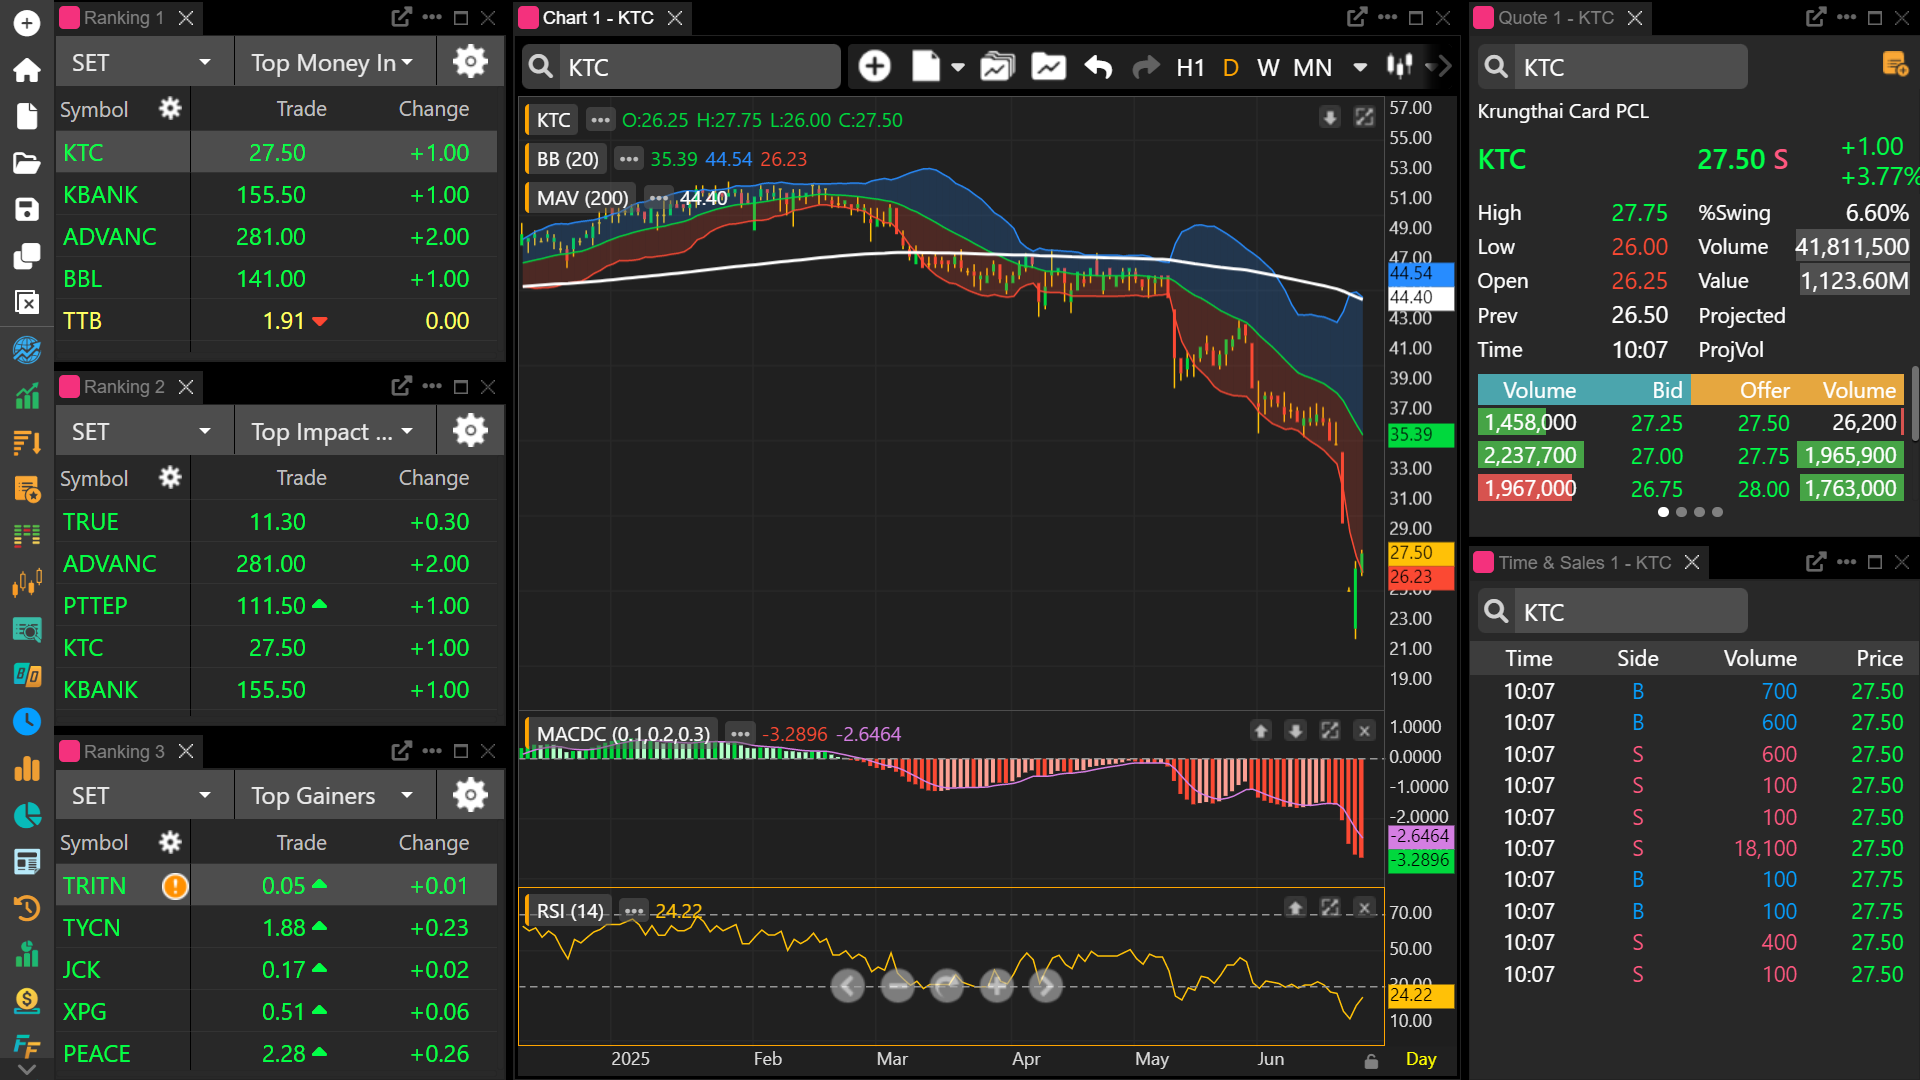Click the dollar coin icon in sidebar
The height and width of the screenshot is (1080, 1920).
coord(27,1000)
